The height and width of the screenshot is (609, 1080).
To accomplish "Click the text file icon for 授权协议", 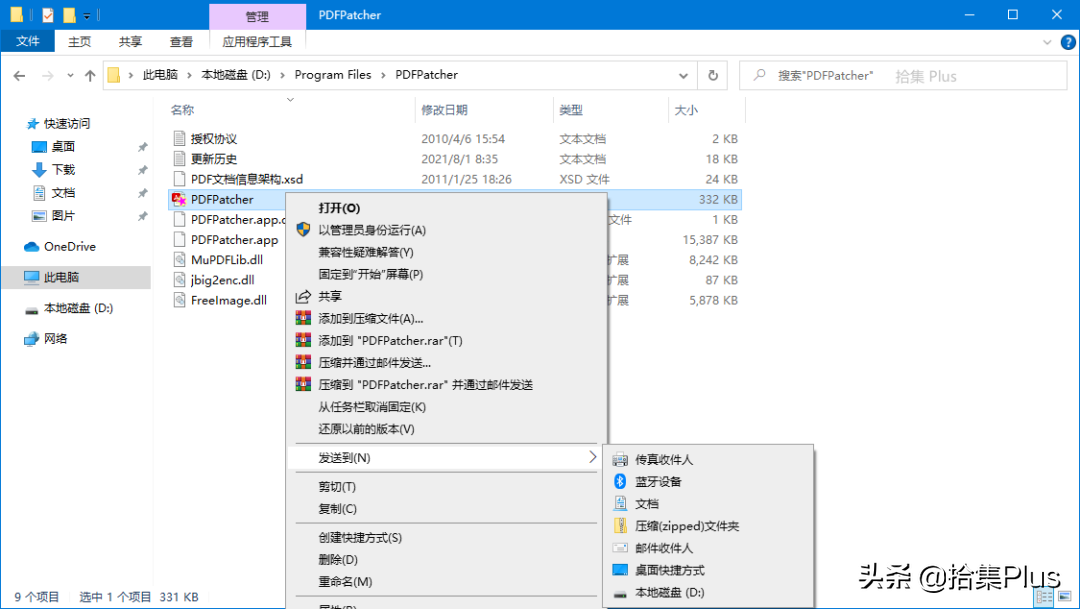I will click(x=180, y=138).
